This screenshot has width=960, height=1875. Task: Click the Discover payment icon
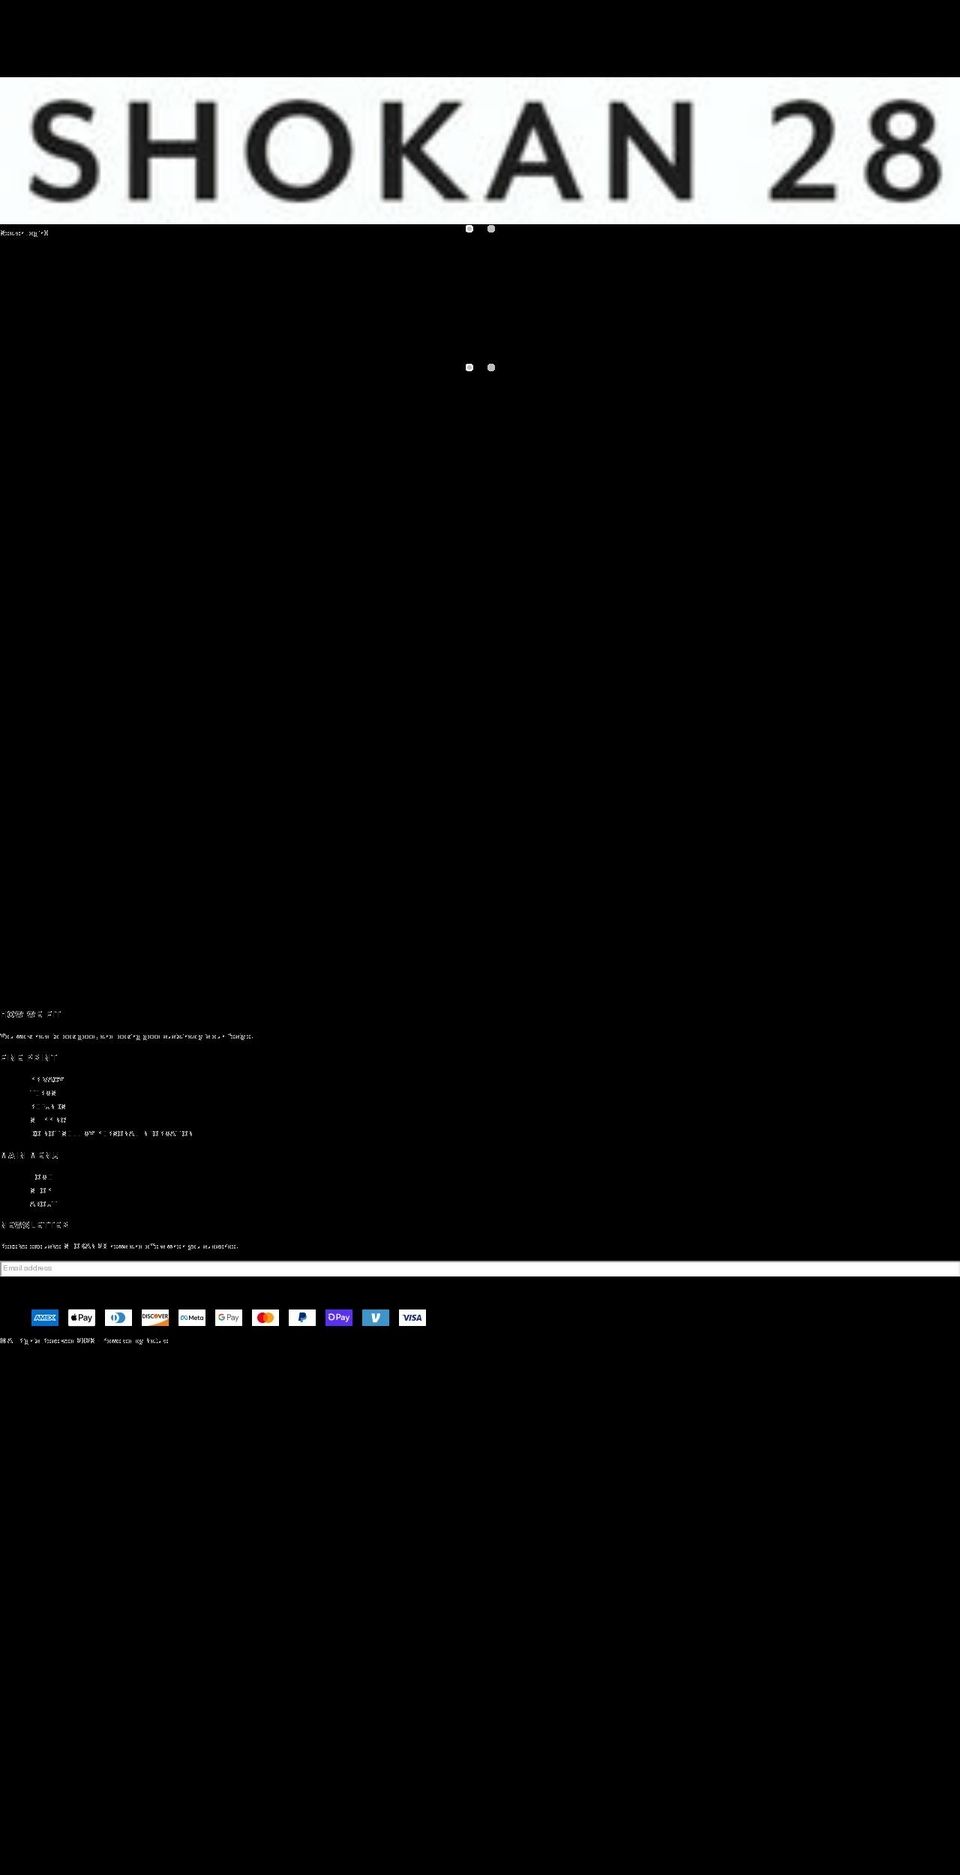pos(155,1318)
